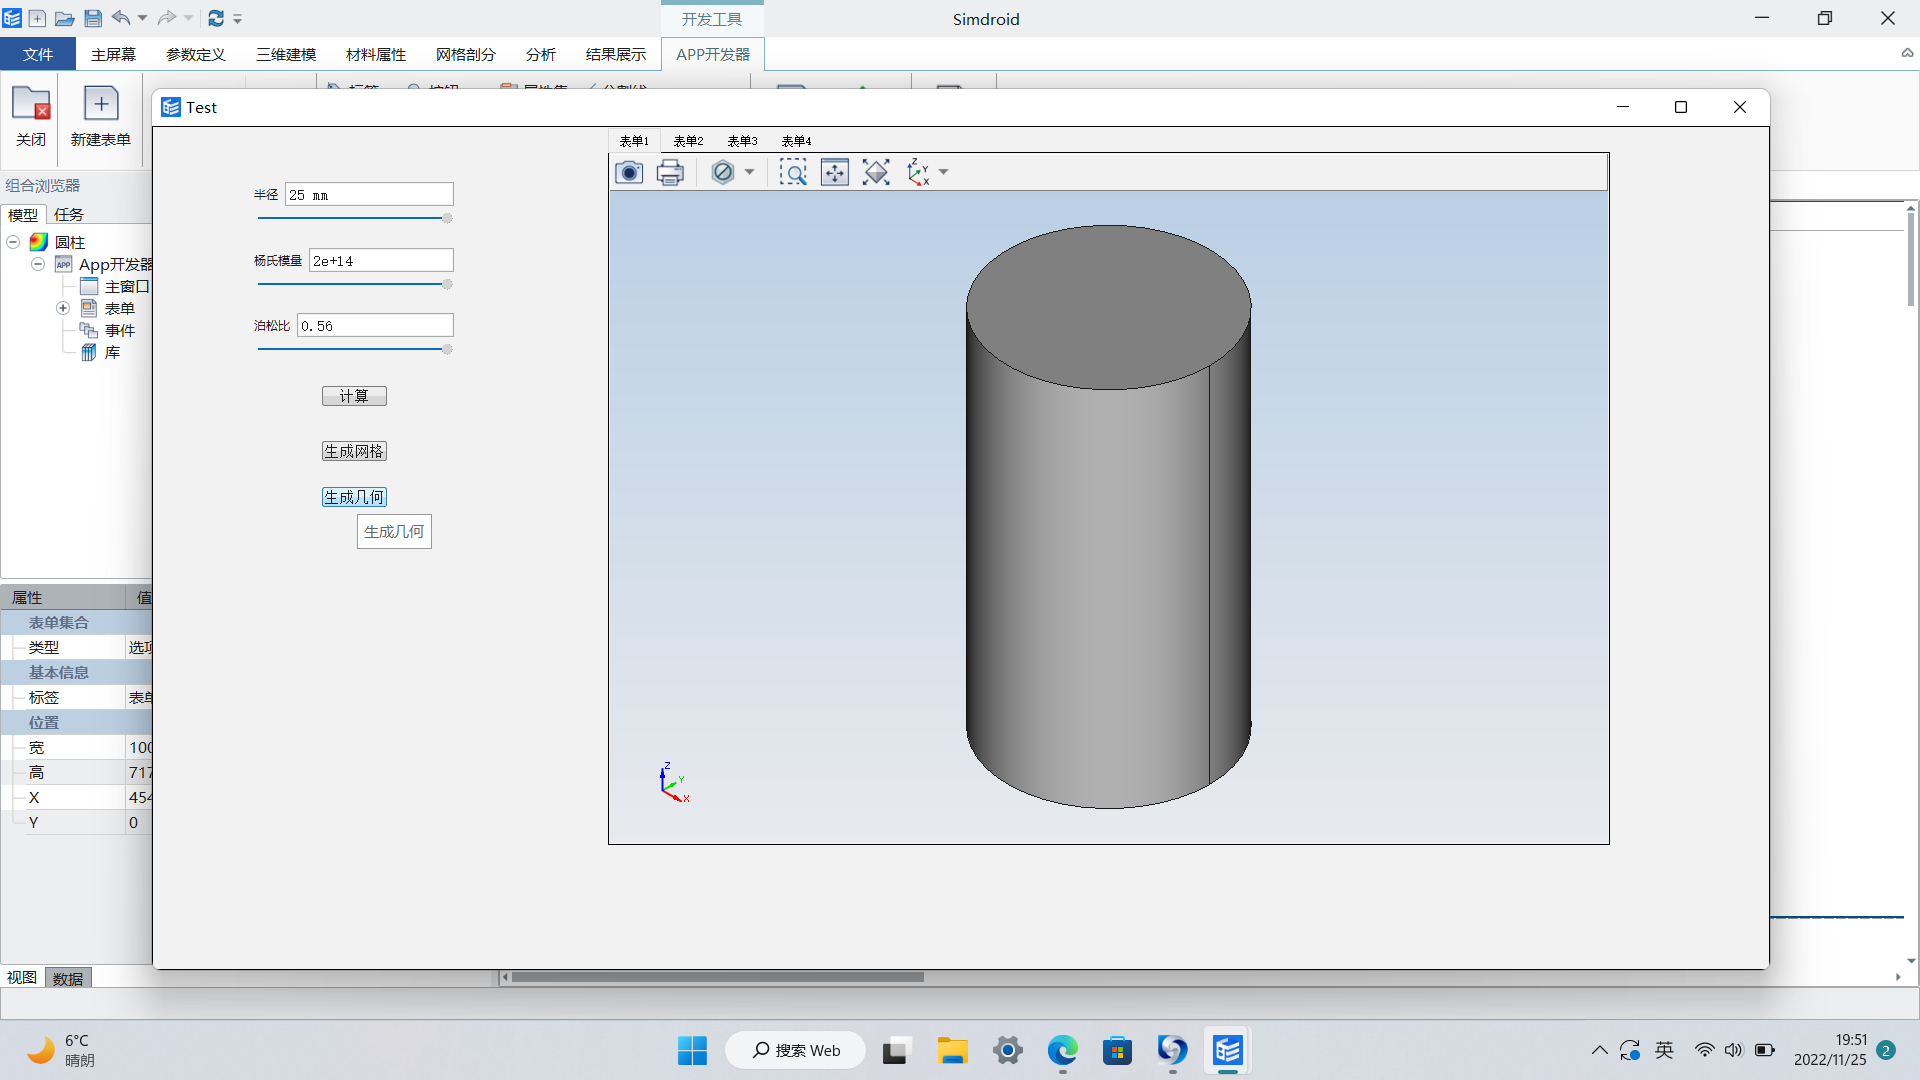Screen dimensions: 1920x1080
Task: Click the 生成几何 button
Action: point(354,497)
